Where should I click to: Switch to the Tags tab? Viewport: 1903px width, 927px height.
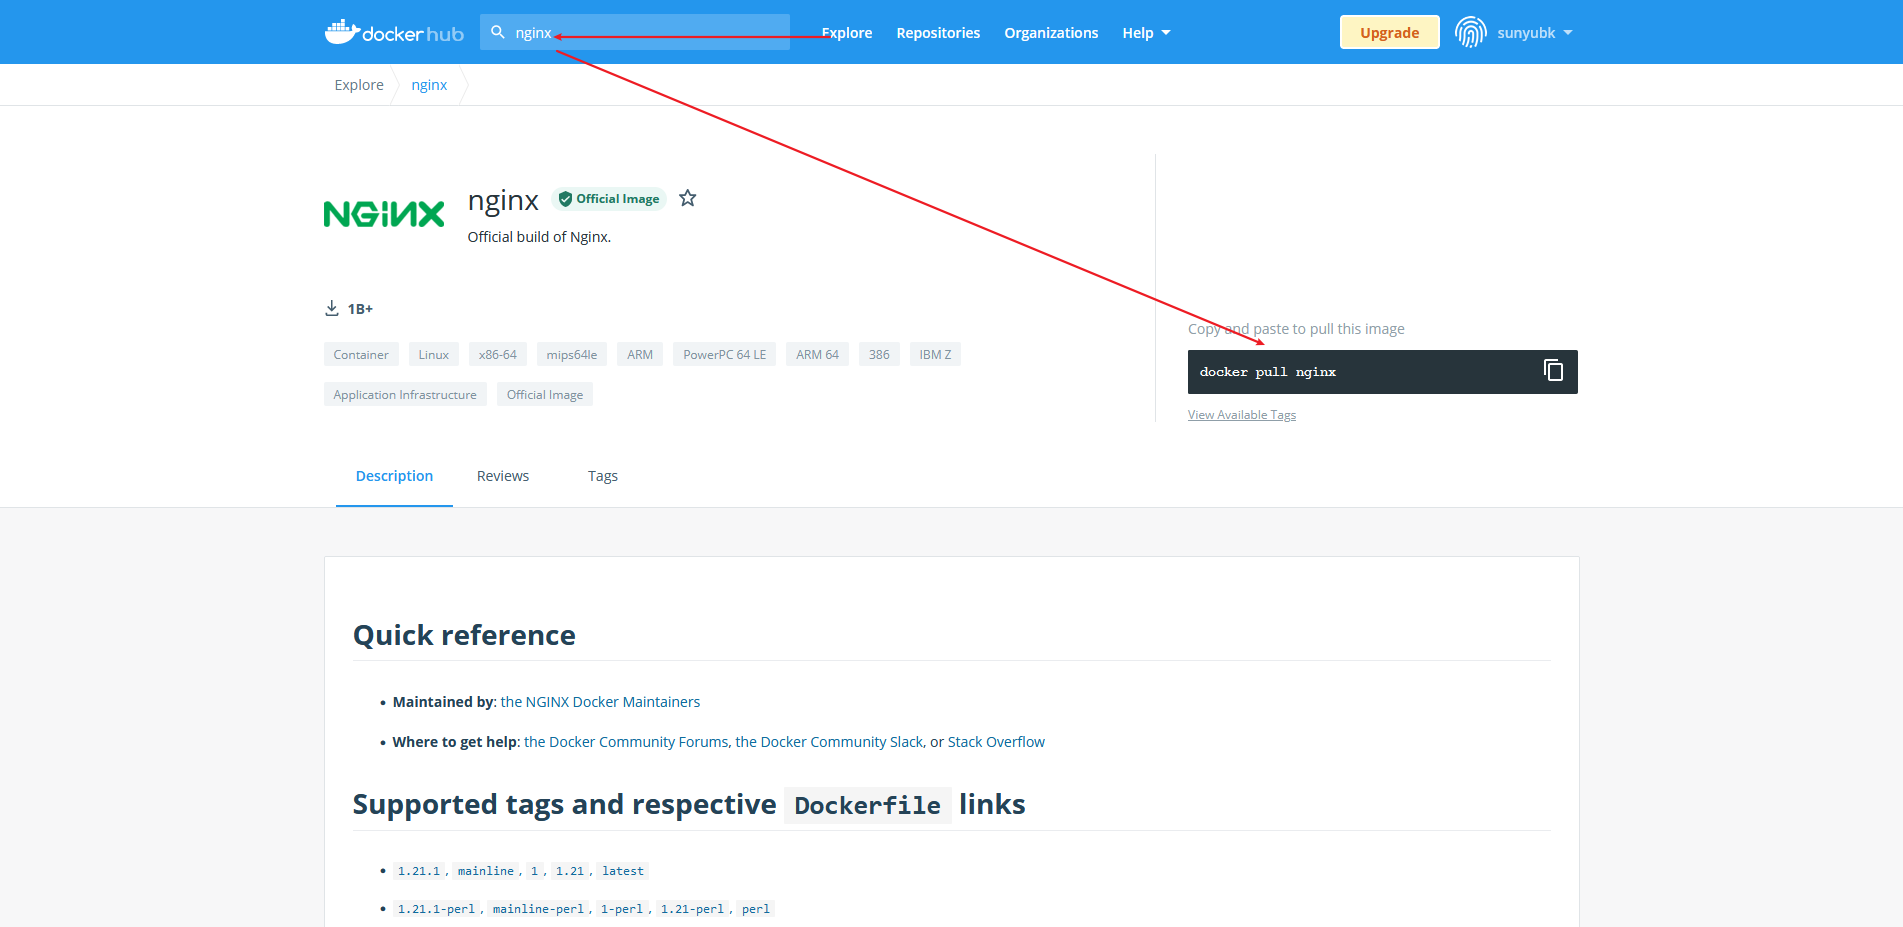coord(603,476)
